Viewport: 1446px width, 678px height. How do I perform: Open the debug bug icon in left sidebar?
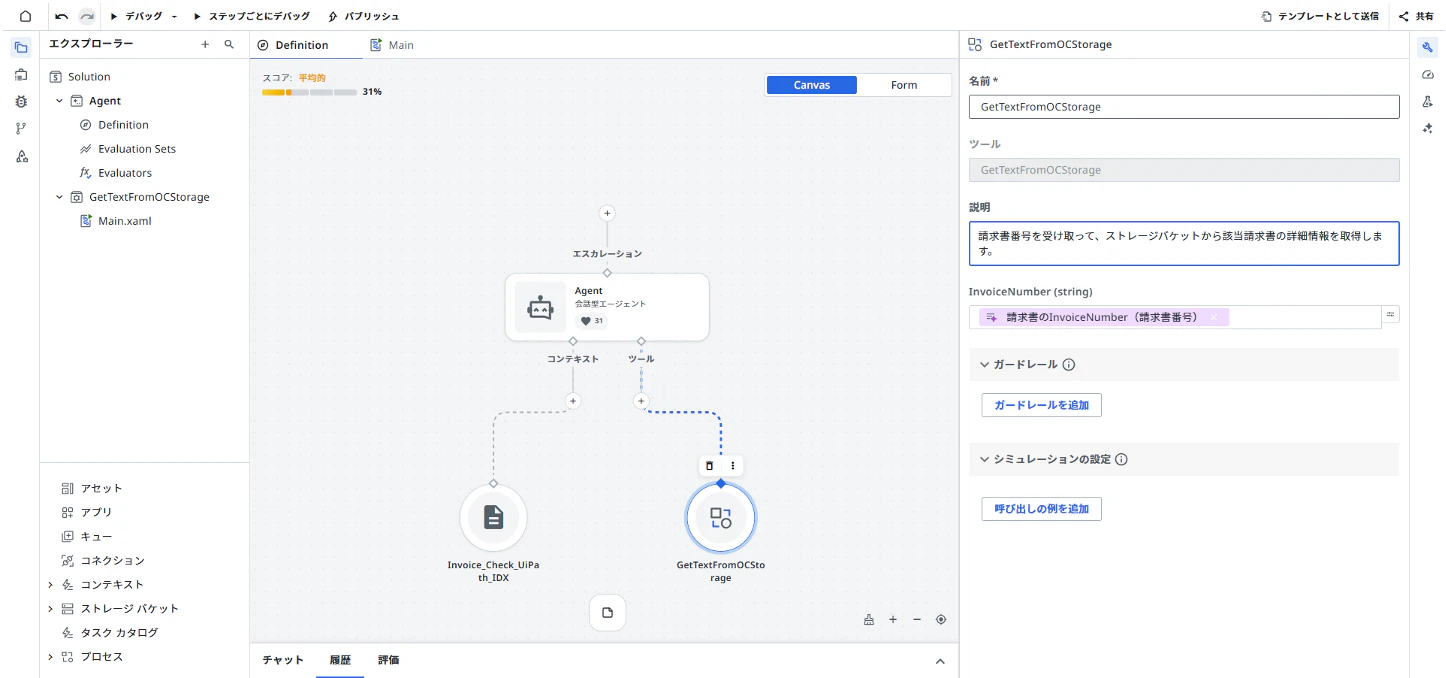(x=21, y=102)
